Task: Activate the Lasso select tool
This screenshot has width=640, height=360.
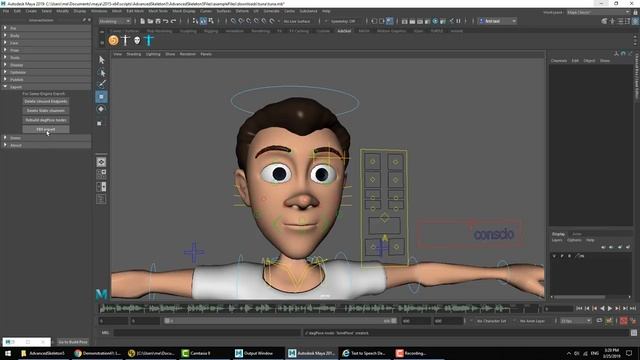Action: pos(102,73)
